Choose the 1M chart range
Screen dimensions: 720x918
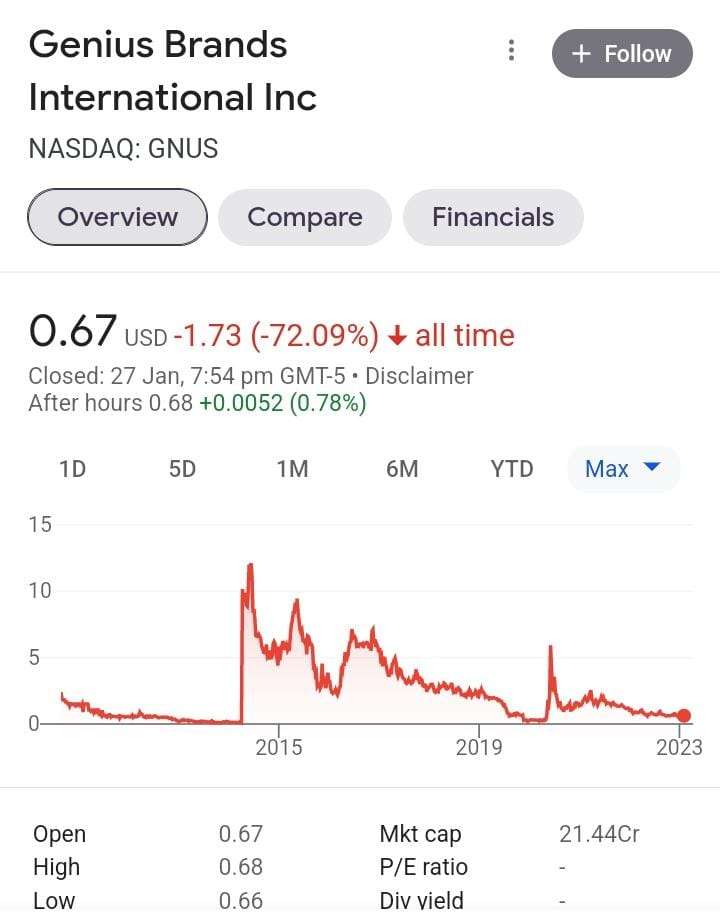click(x=292, y=469)
